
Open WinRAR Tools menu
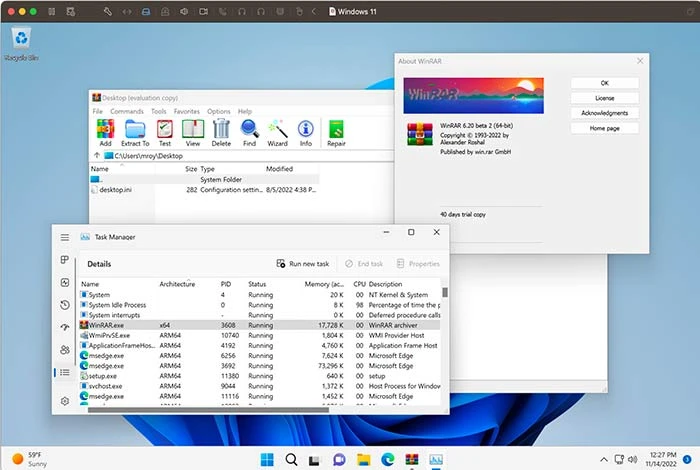click(x=158, y=111)
